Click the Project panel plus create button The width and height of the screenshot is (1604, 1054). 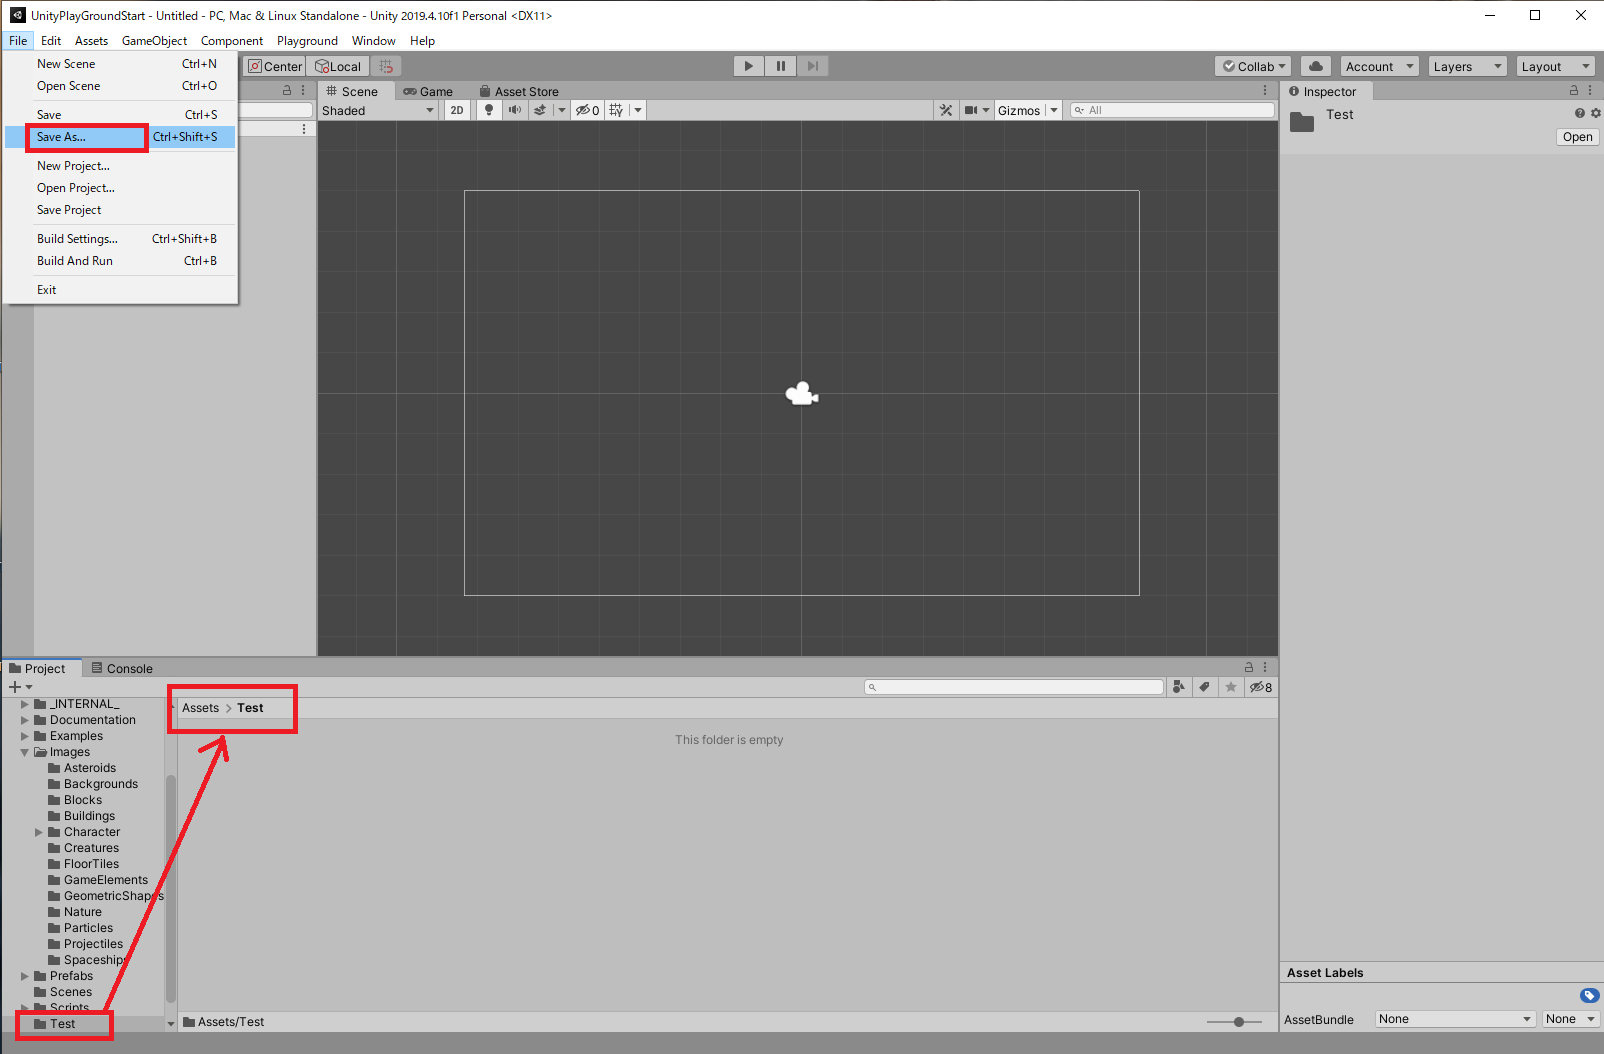[20, 687]
